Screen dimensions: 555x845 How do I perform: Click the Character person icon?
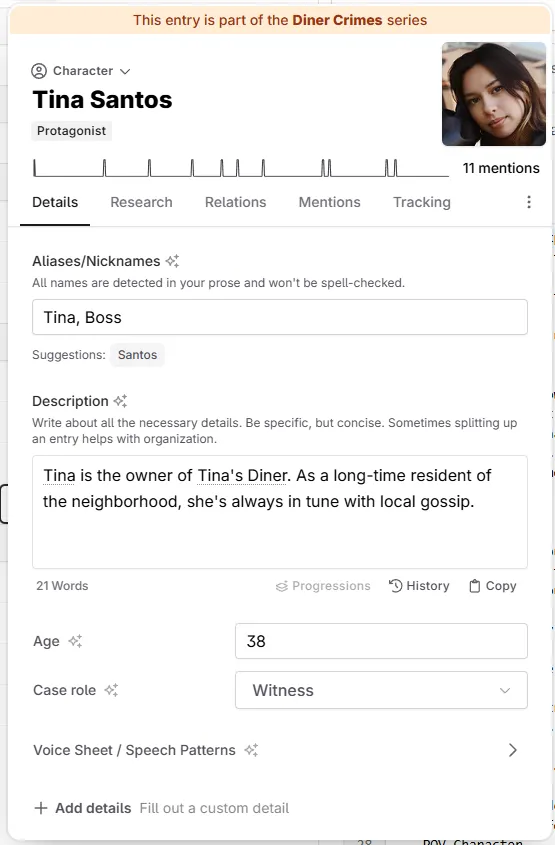click(x=39, y=71)
